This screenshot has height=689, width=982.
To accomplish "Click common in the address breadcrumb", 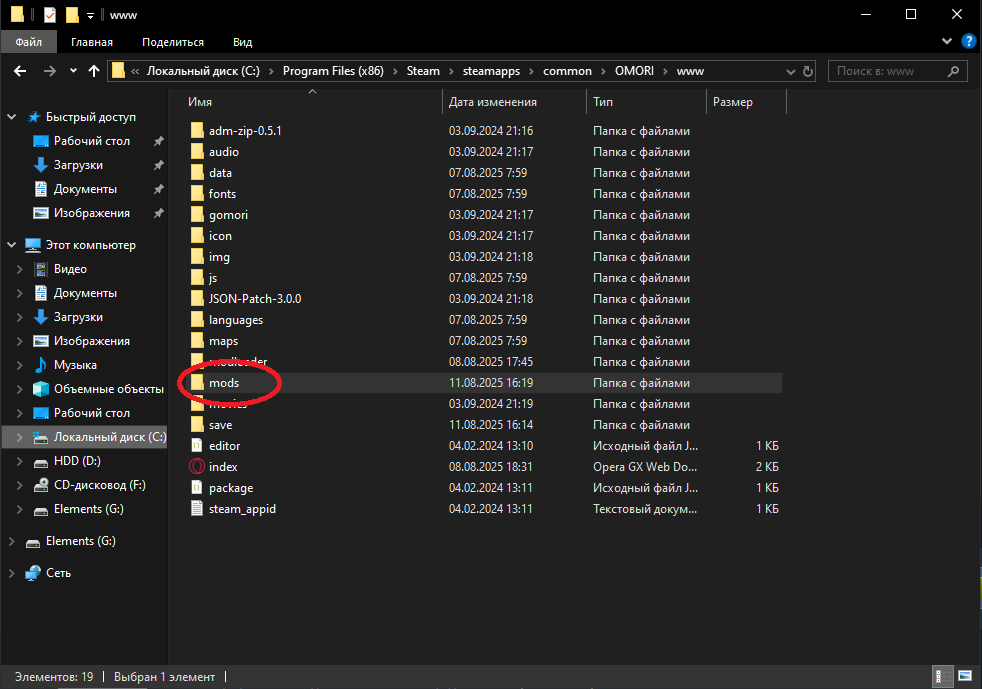I will point(567,71).
